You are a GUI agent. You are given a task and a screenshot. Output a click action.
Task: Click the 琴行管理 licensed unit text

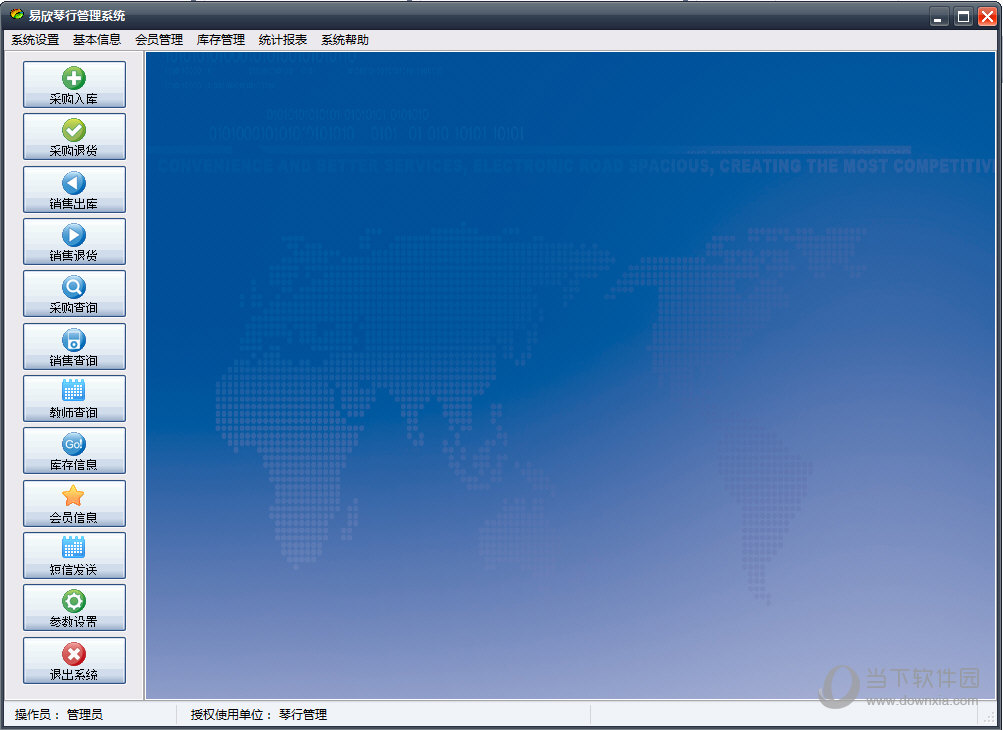[303, 715]
